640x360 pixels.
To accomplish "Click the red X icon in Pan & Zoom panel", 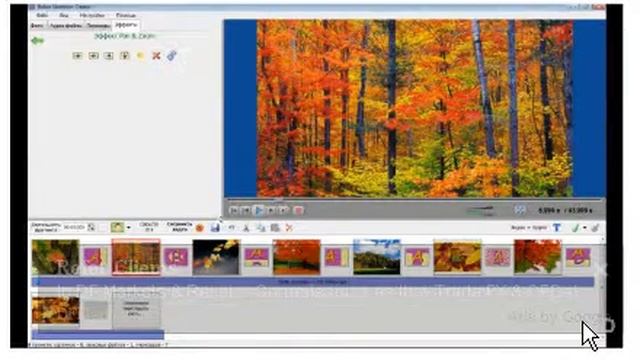I will [156, 56].
